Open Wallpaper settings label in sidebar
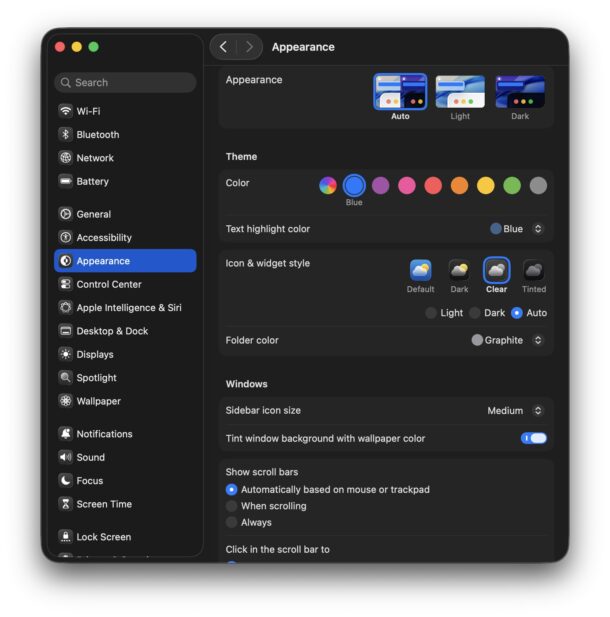Screen dimensions: 610x617 (98, 401)
